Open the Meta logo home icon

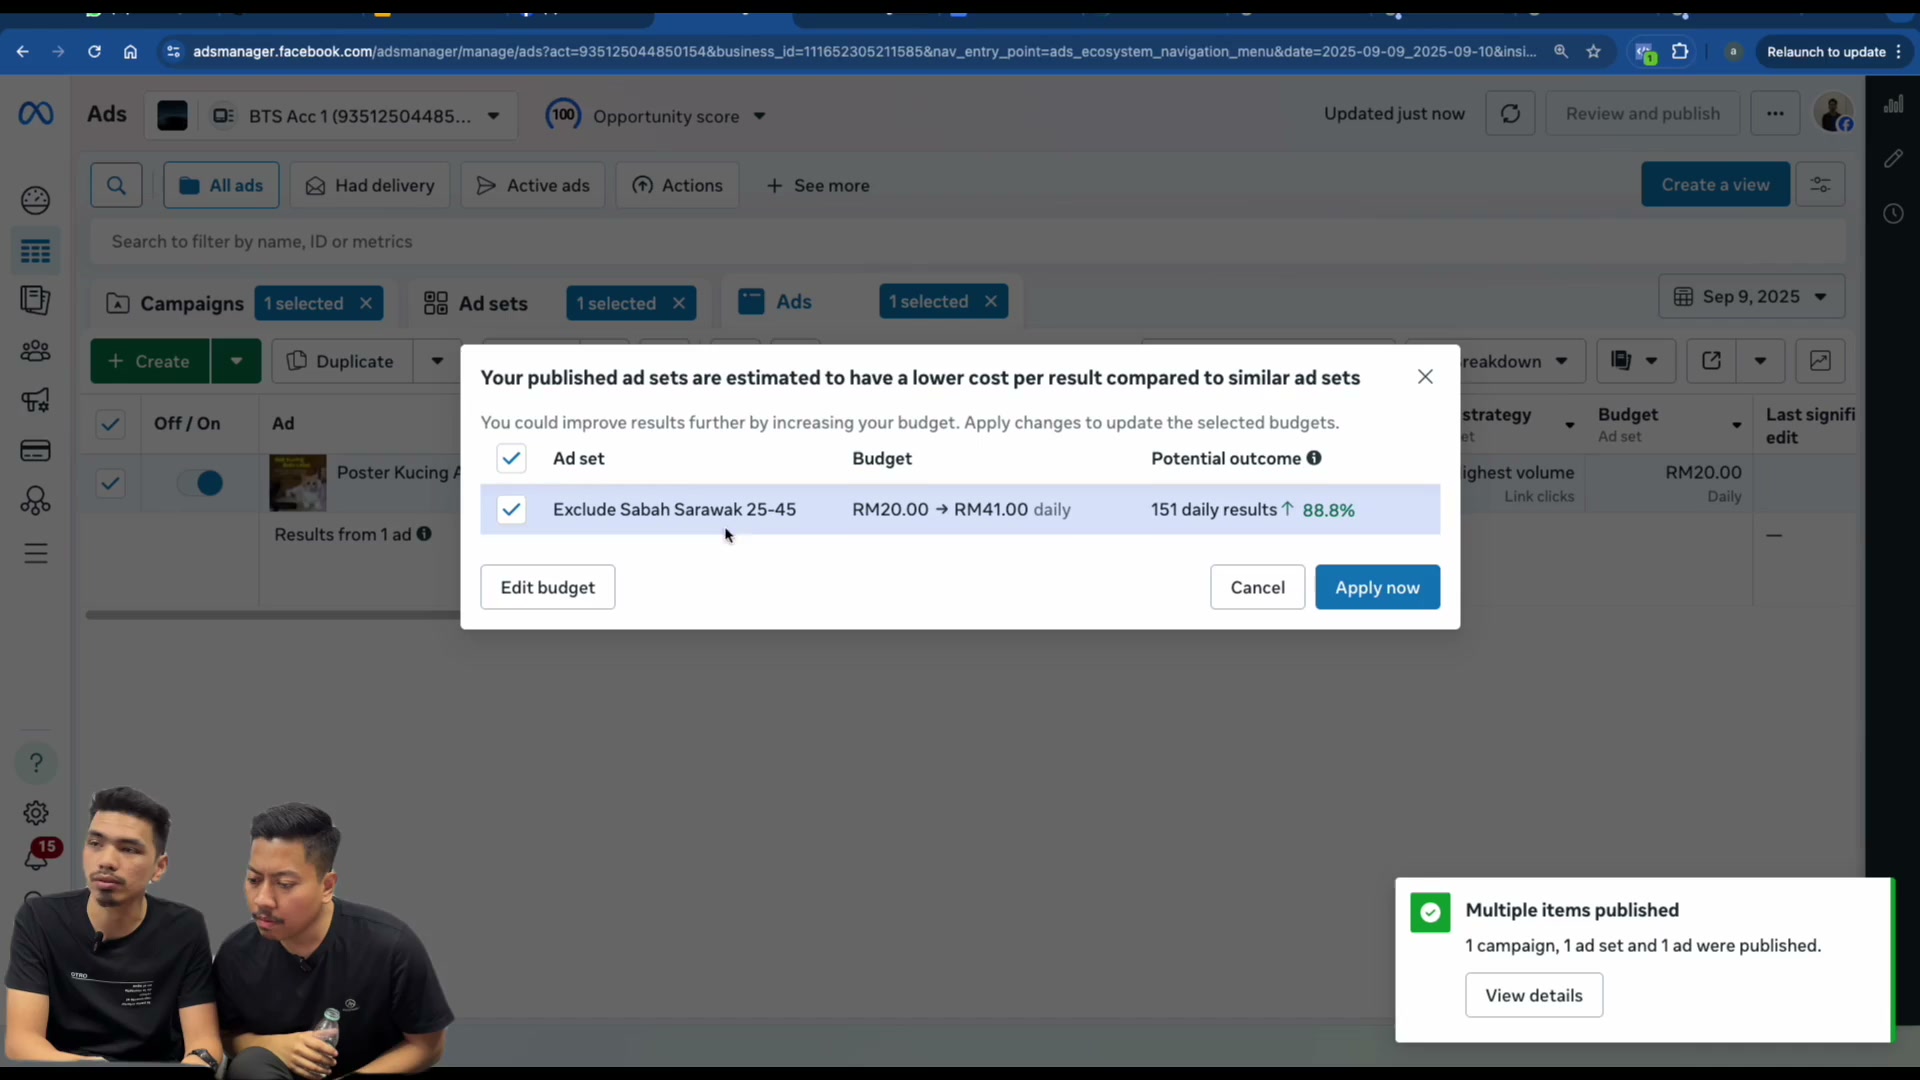pyautogui.click(x=36, y=114)
